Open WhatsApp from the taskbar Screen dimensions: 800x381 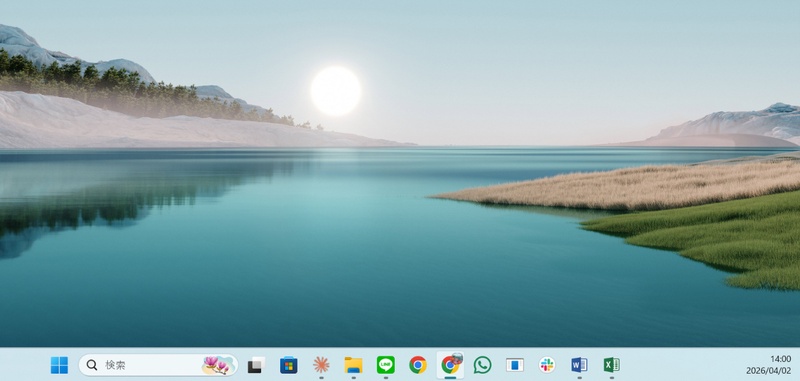(482, 365)
